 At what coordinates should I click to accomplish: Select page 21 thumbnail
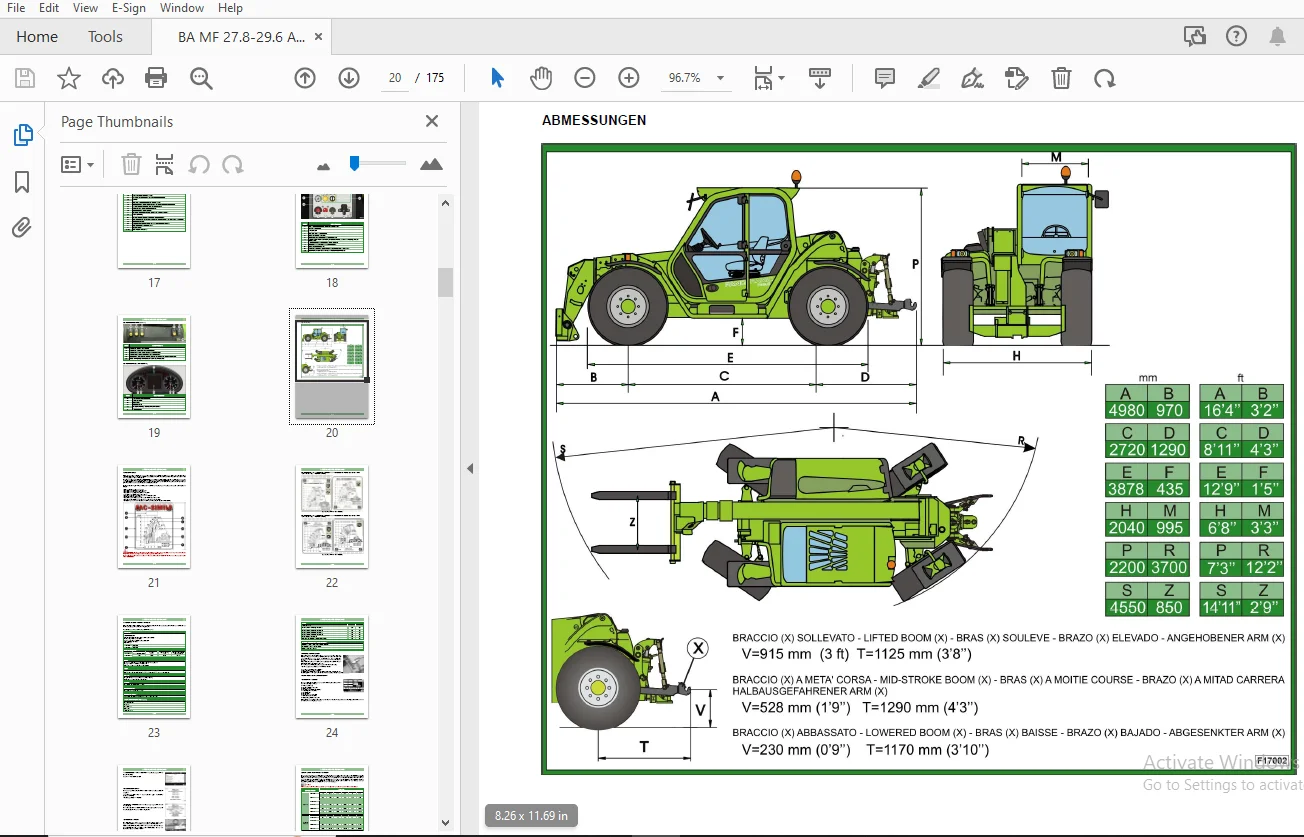(x=154, y=517)
